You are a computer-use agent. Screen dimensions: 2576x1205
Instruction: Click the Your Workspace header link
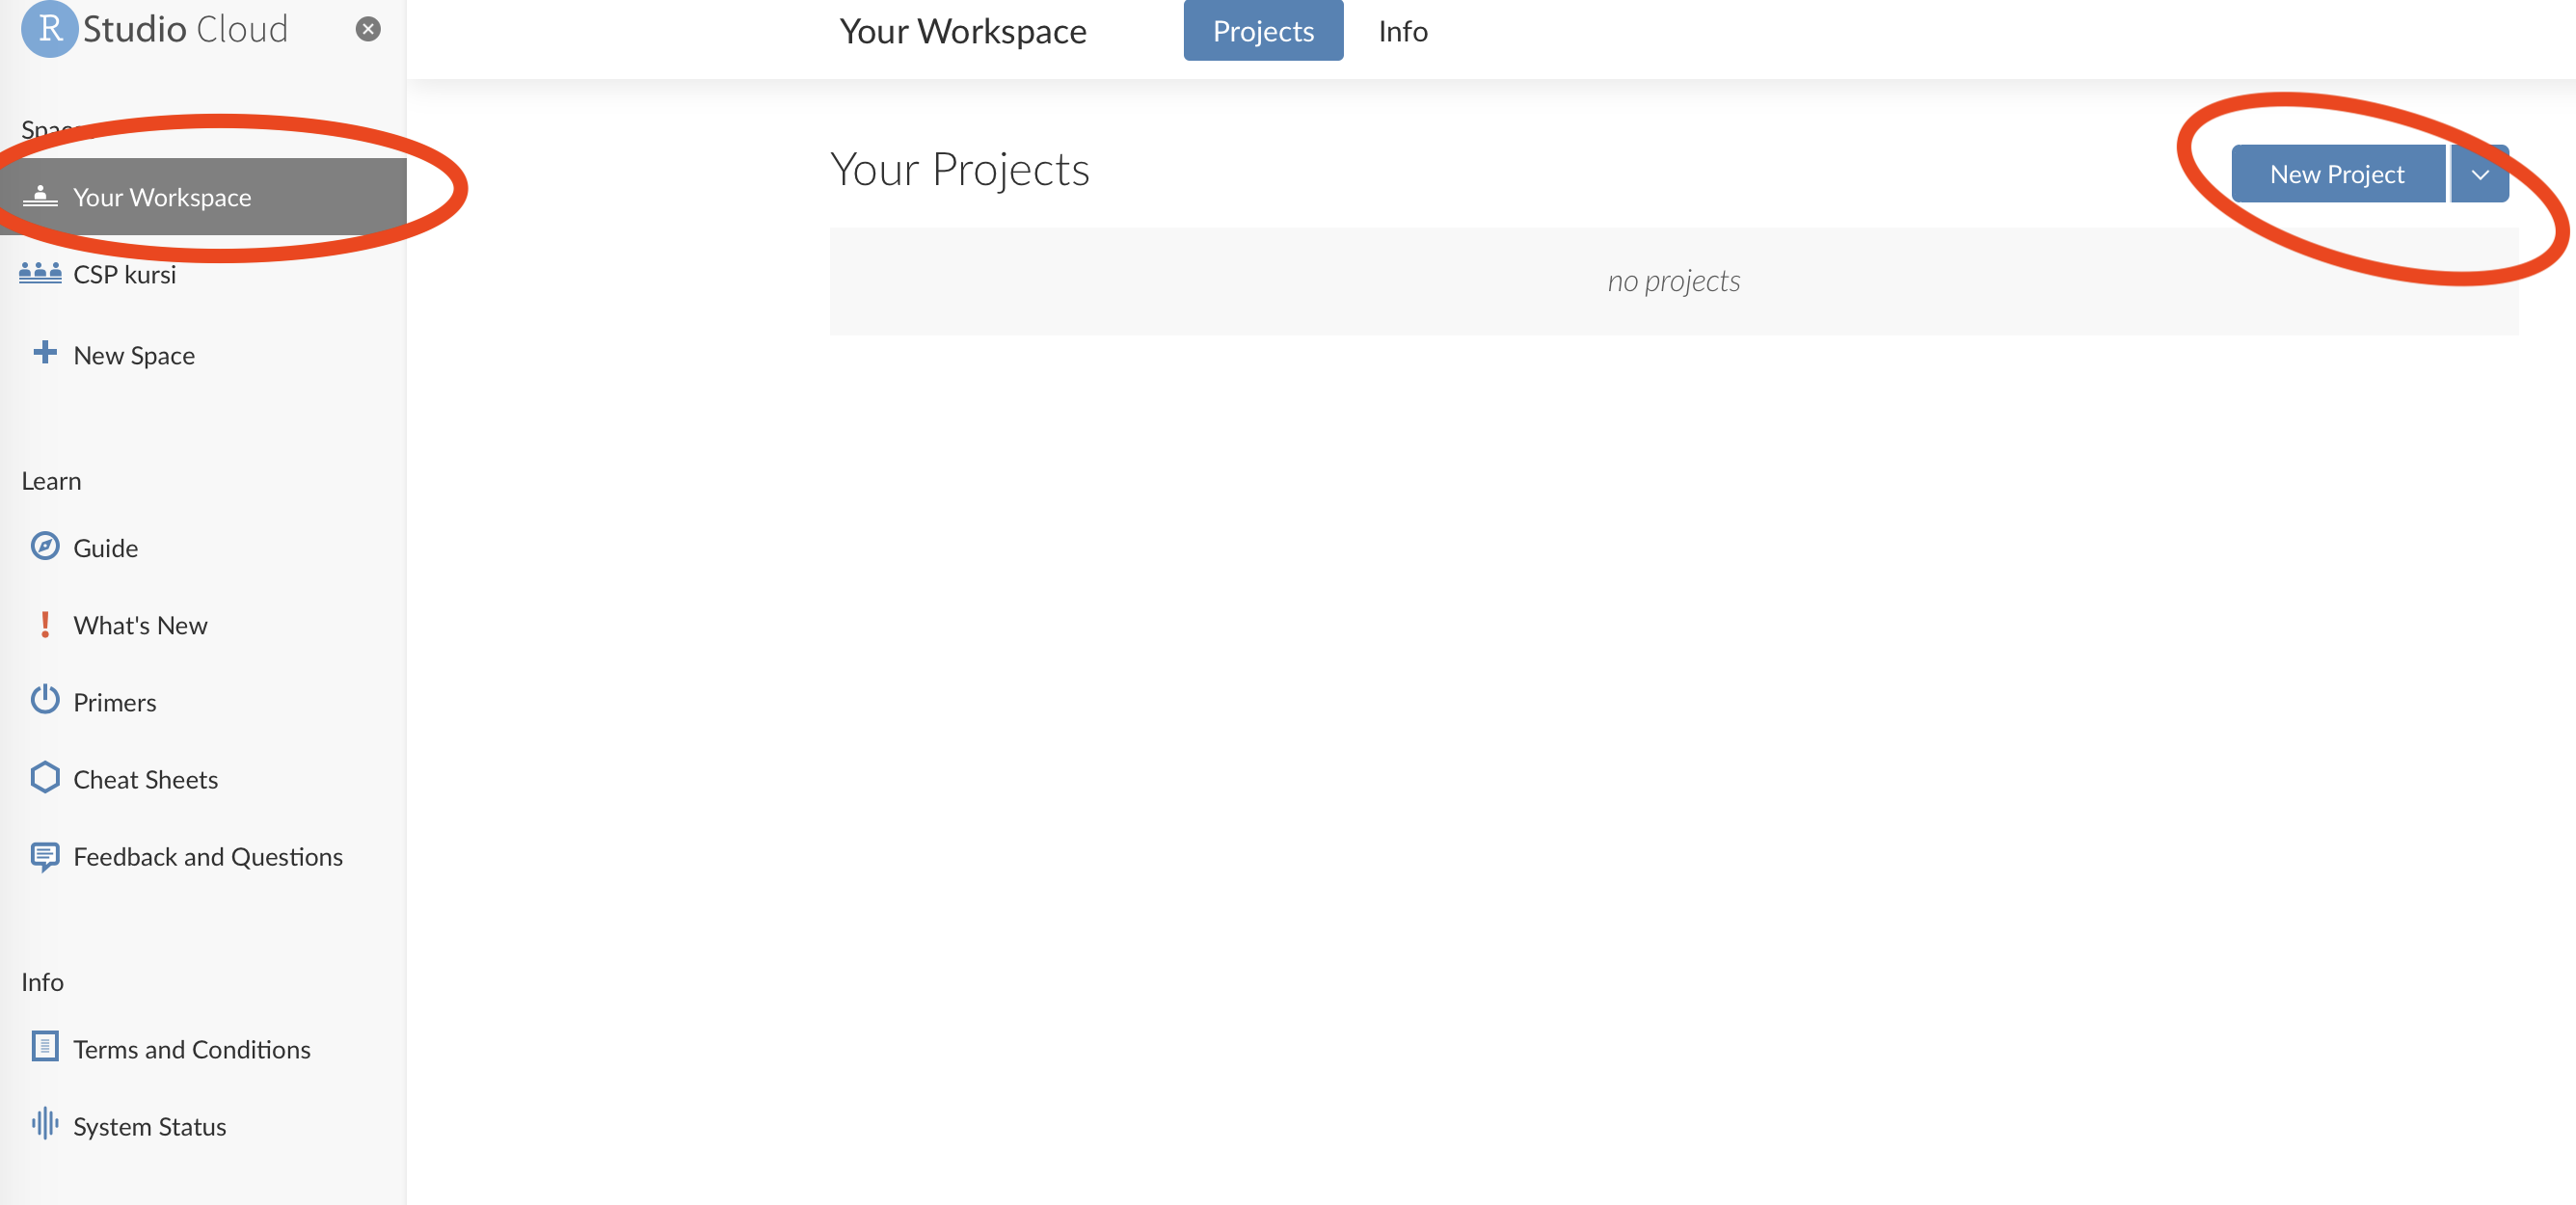(961, 30)
